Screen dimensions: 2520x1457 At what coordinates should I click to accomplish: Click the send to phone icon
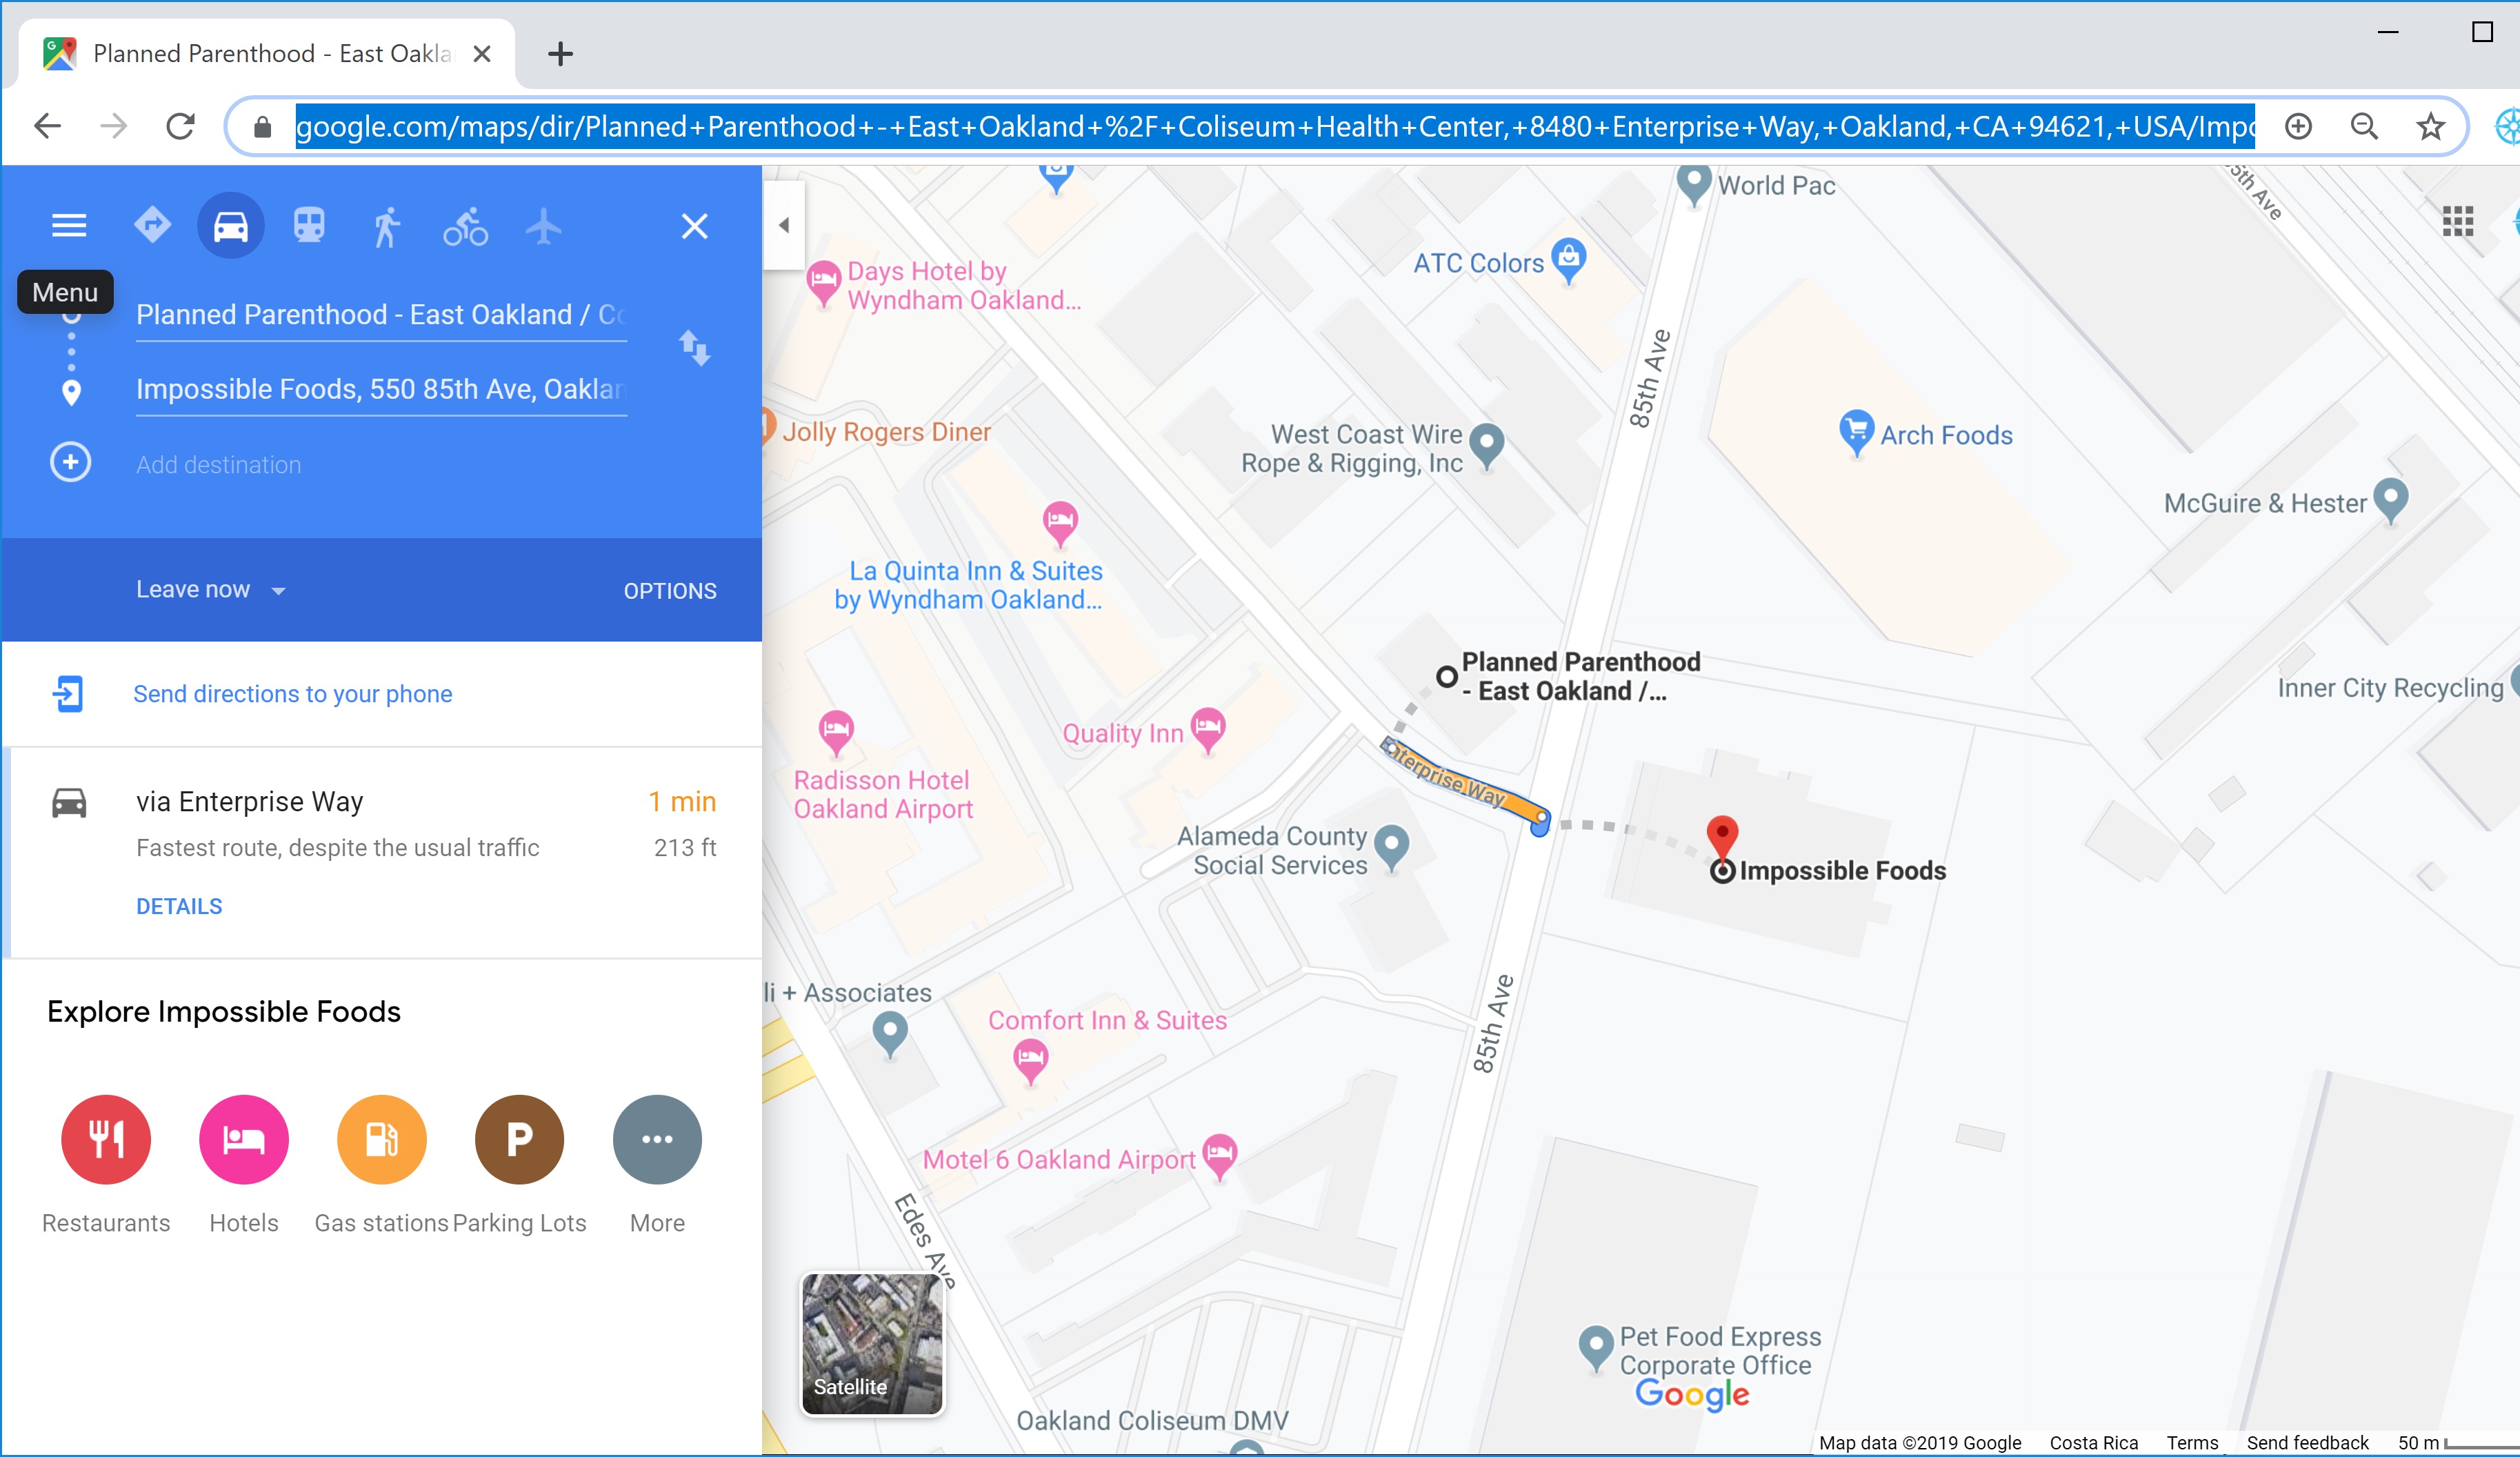pos(68,694)
